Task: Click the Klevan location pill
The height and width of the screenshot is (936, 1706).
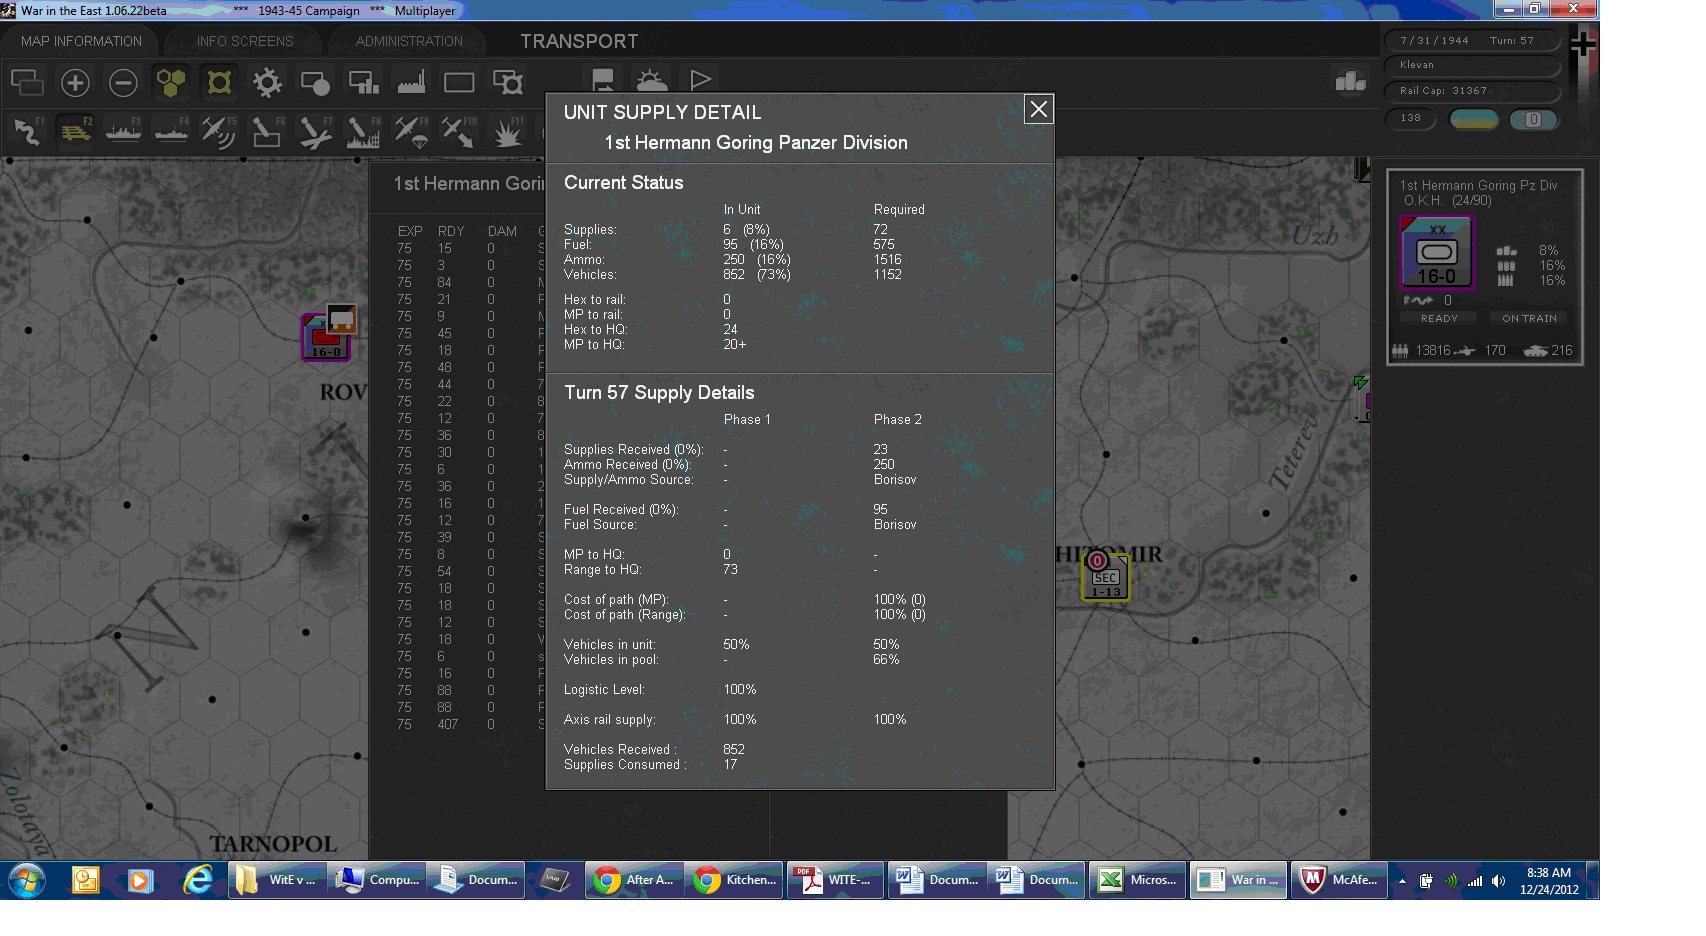Action: (1472, 65)
